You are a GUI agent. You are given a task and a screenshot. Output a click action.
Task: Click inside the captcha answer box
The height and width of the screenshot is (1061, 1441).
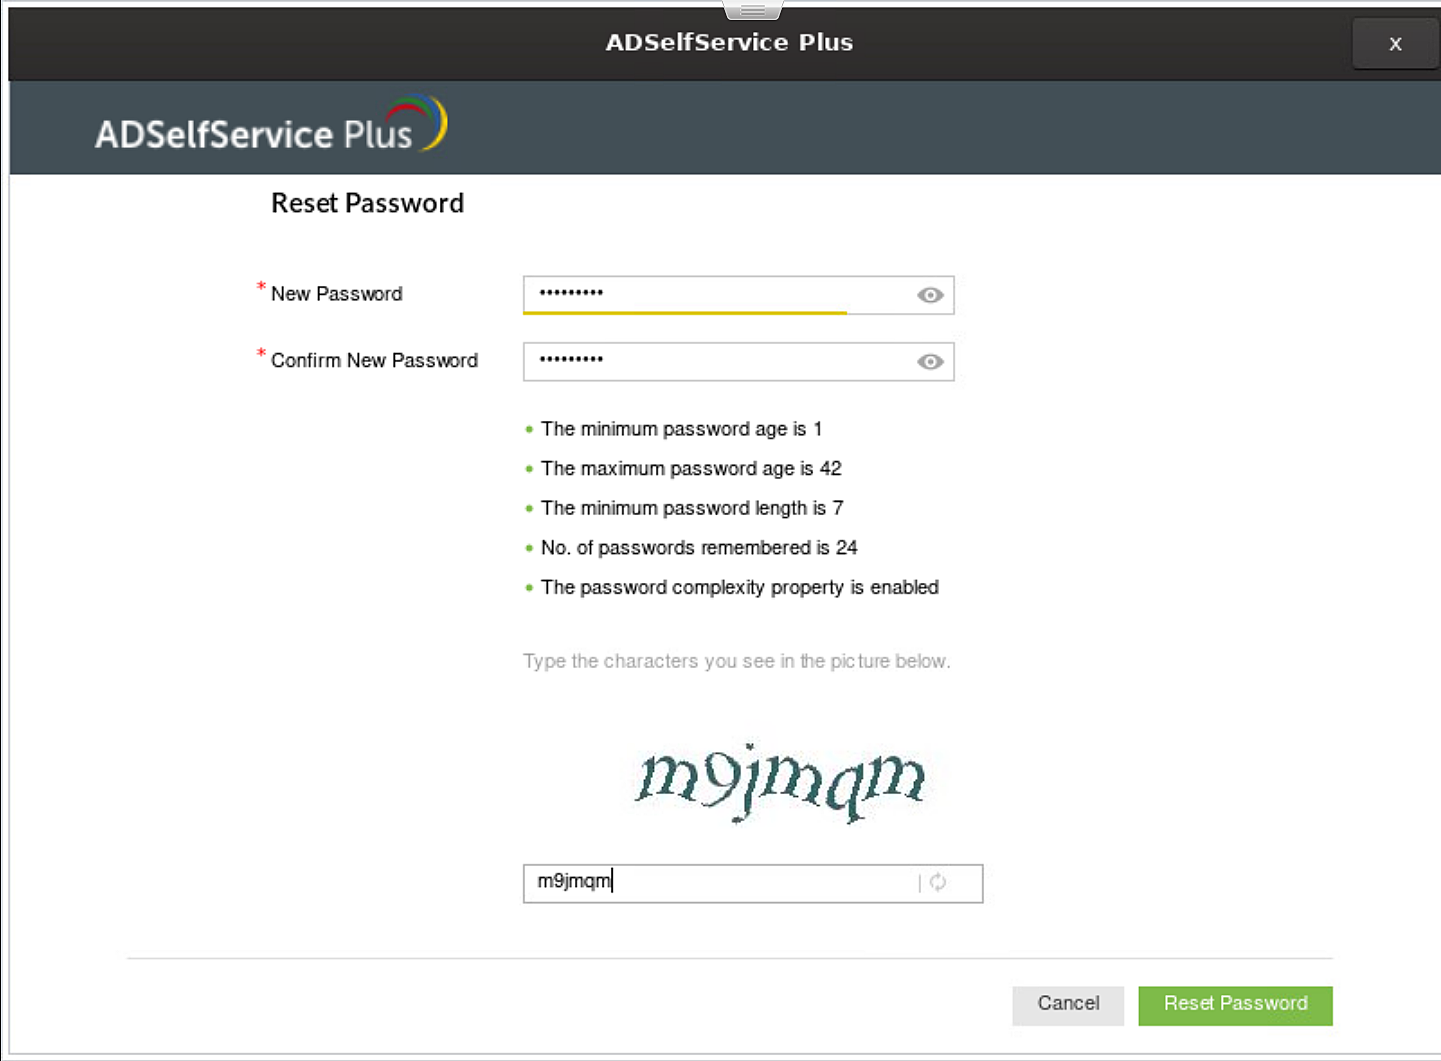(x=700, y=882)
